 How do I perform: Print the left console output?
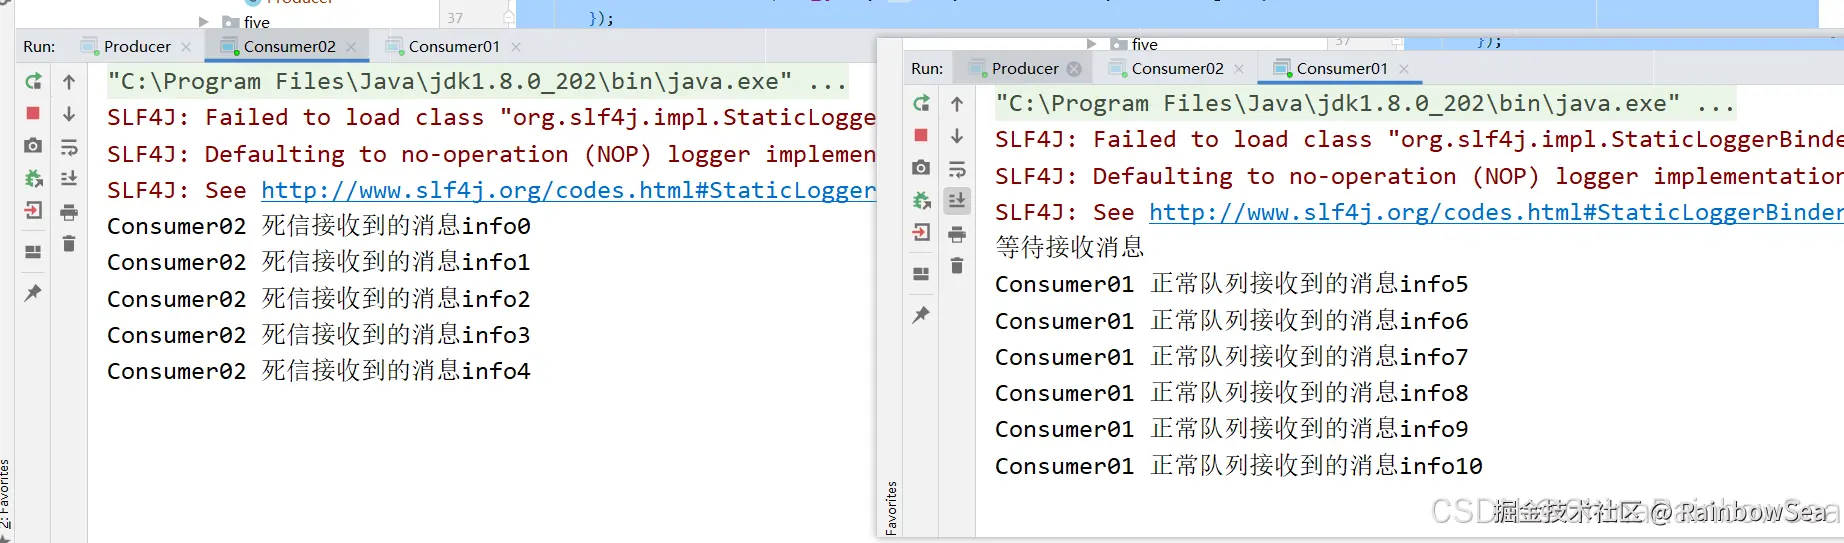pyautogui.click(x=69, y=212)
